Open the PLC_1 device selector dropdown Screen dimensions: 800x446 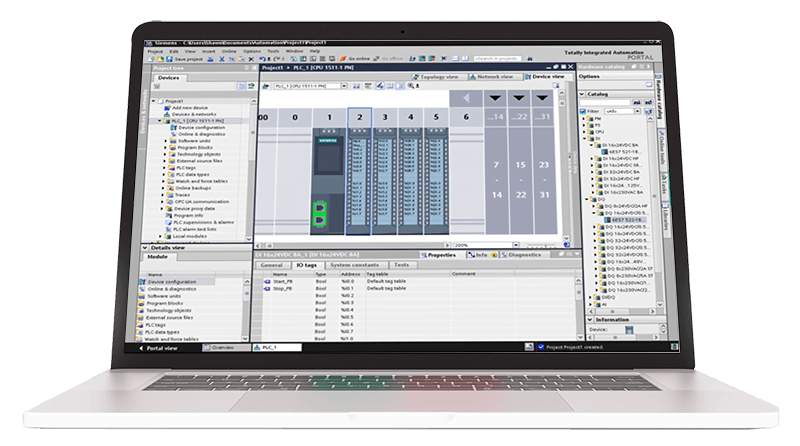pyautogui.click(x=344, y=86)
